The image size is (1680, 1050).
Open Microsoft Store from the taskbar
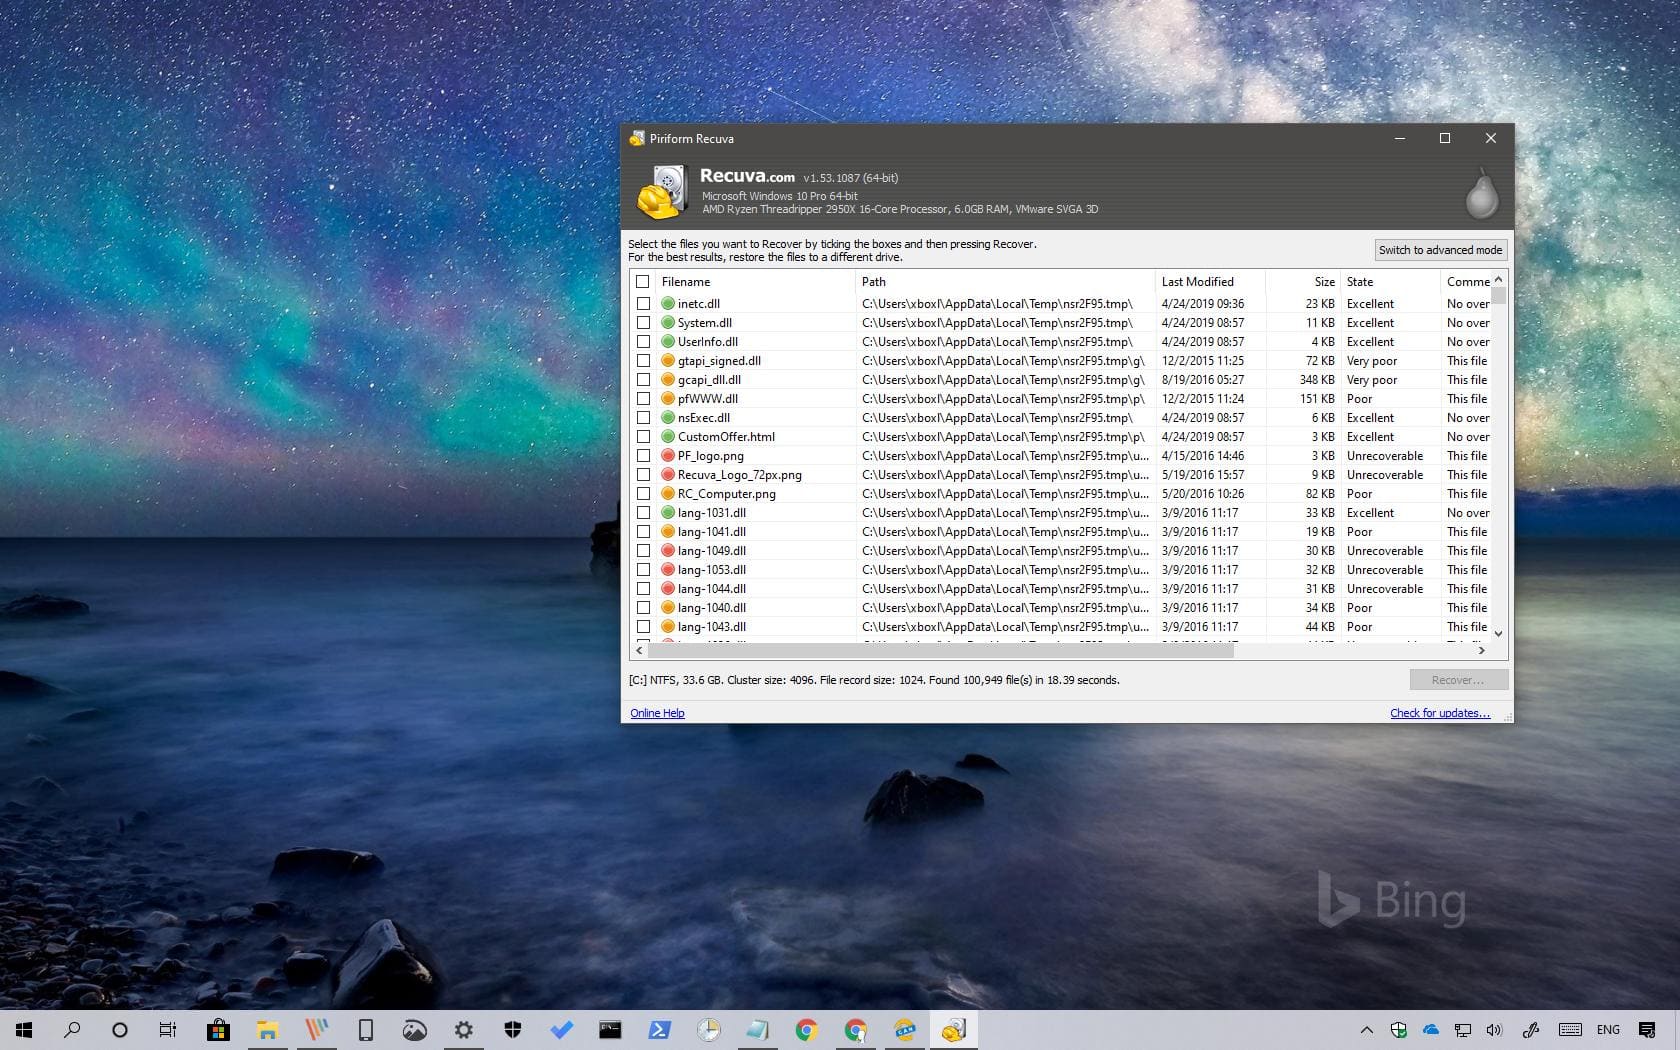tap(218, 1030)
